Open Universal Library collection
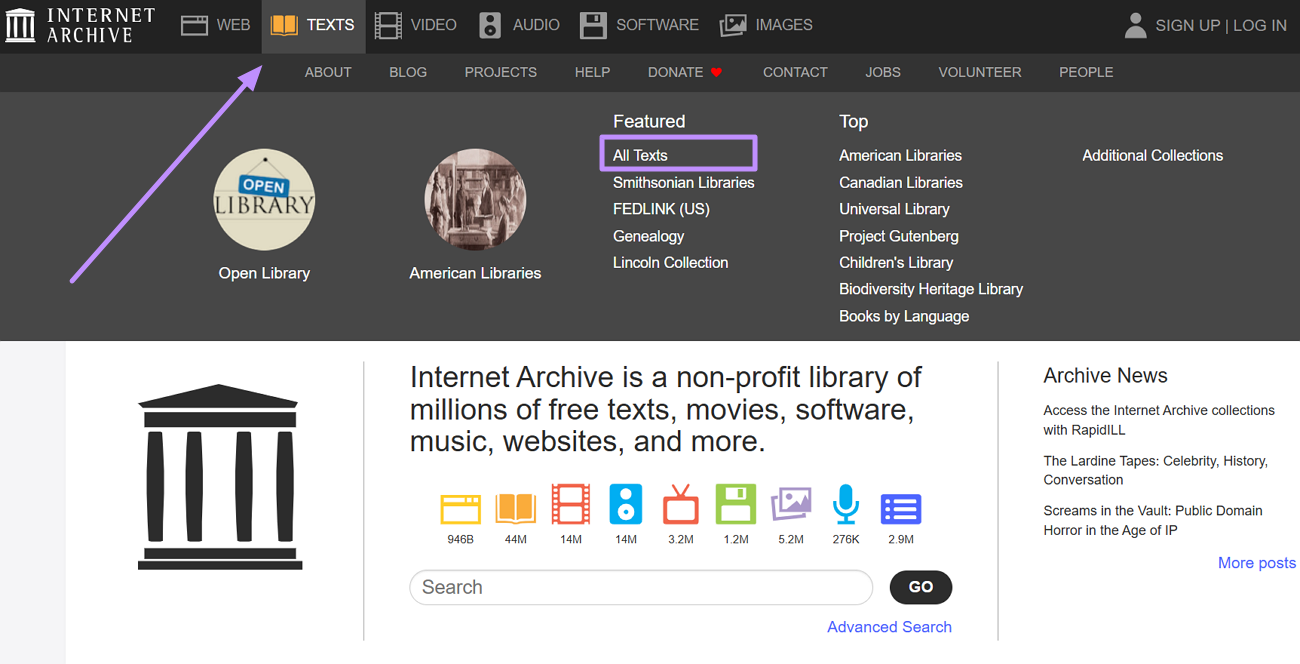This screenshot has width=1300, height=664. coord(895,209)
